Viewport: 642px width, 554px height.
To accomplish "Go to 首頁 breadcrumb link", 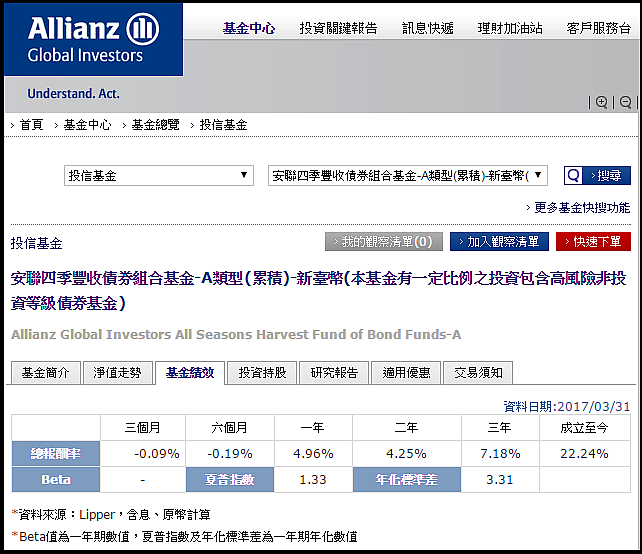I will click(32, 124).
